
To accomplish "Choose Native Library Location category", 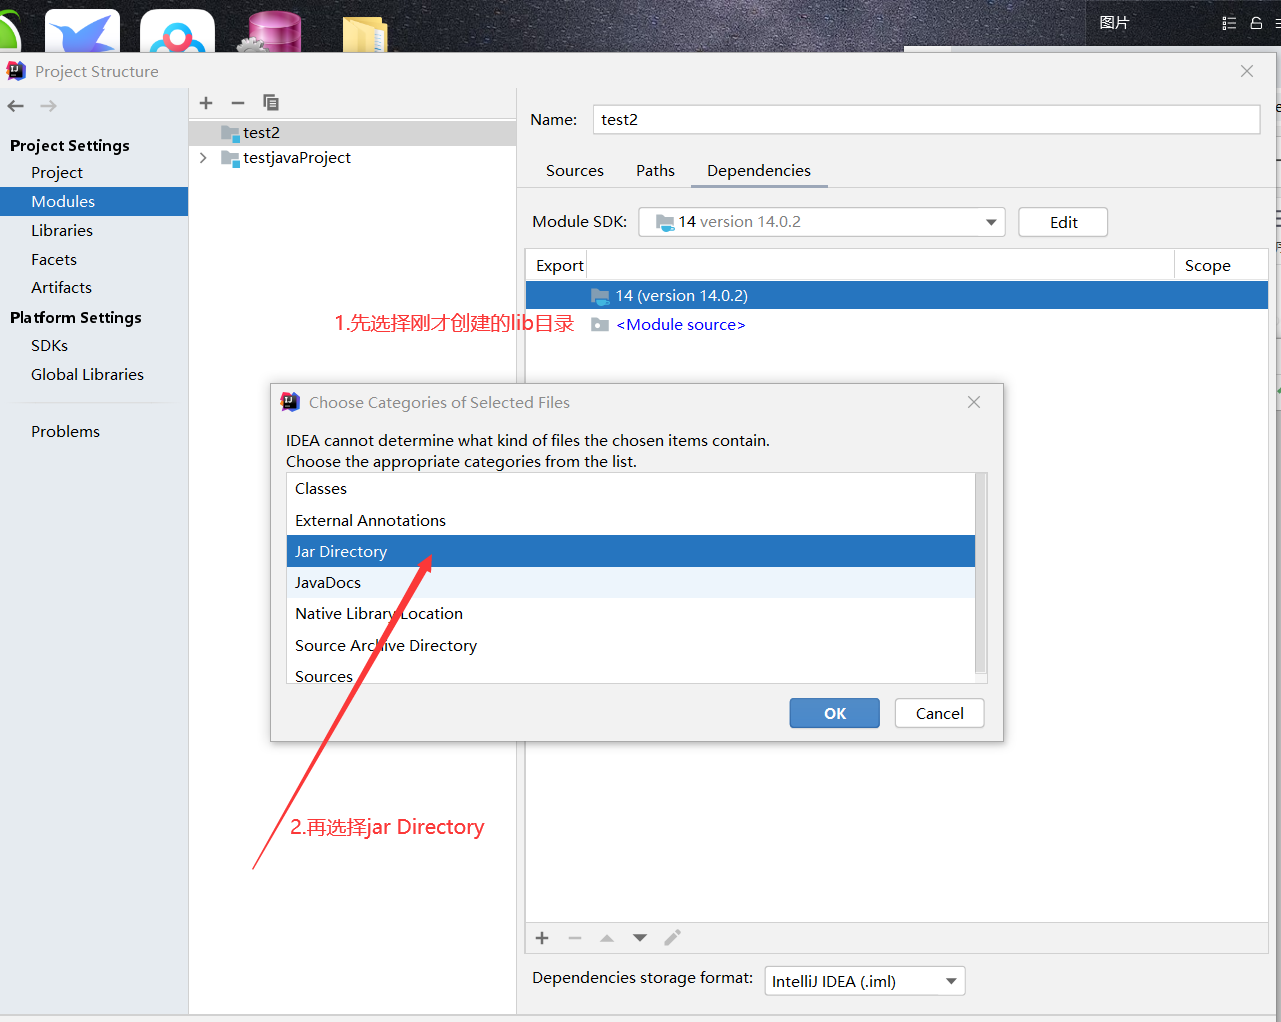I will (630, 614).
